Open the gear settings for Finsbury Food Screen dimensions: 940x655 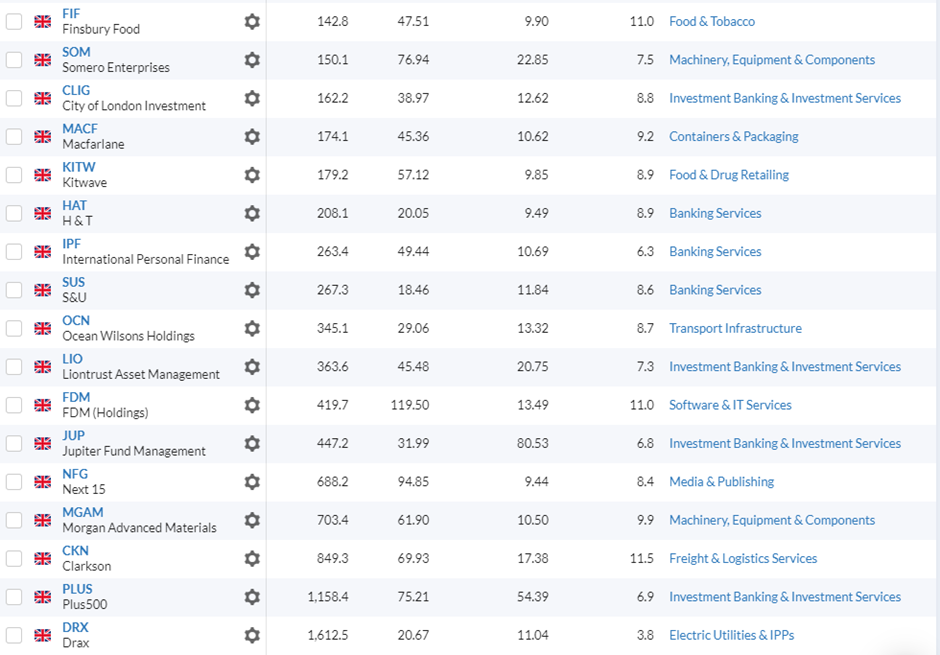click(x=252, y=22)
